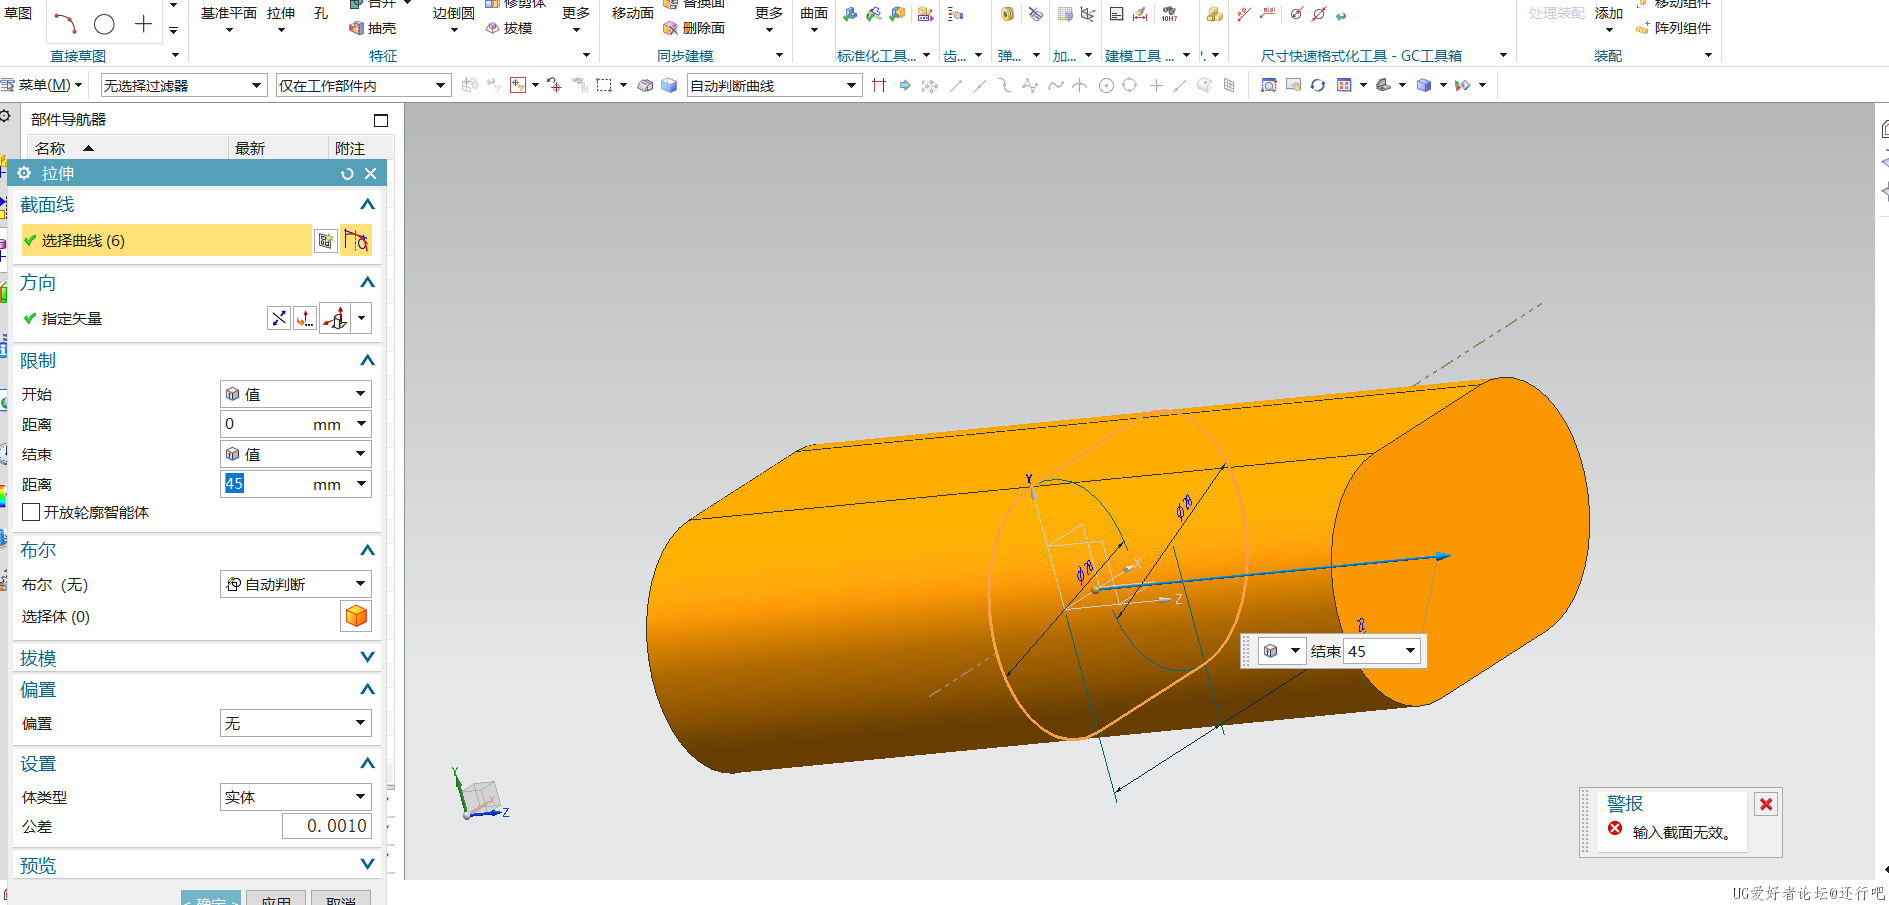Close the 拉伸 extrude dialog
The width and height of the screenshot is (1889, 905).
(x=371, y=173)
